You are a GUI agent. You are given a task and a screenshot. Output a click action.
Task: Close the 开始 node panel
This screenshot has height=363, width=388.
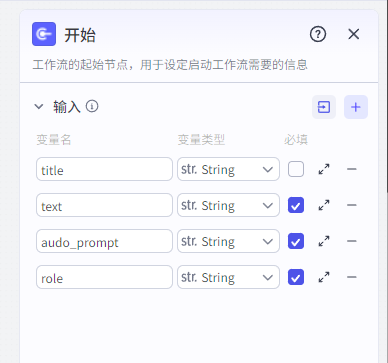coord(354,34)
